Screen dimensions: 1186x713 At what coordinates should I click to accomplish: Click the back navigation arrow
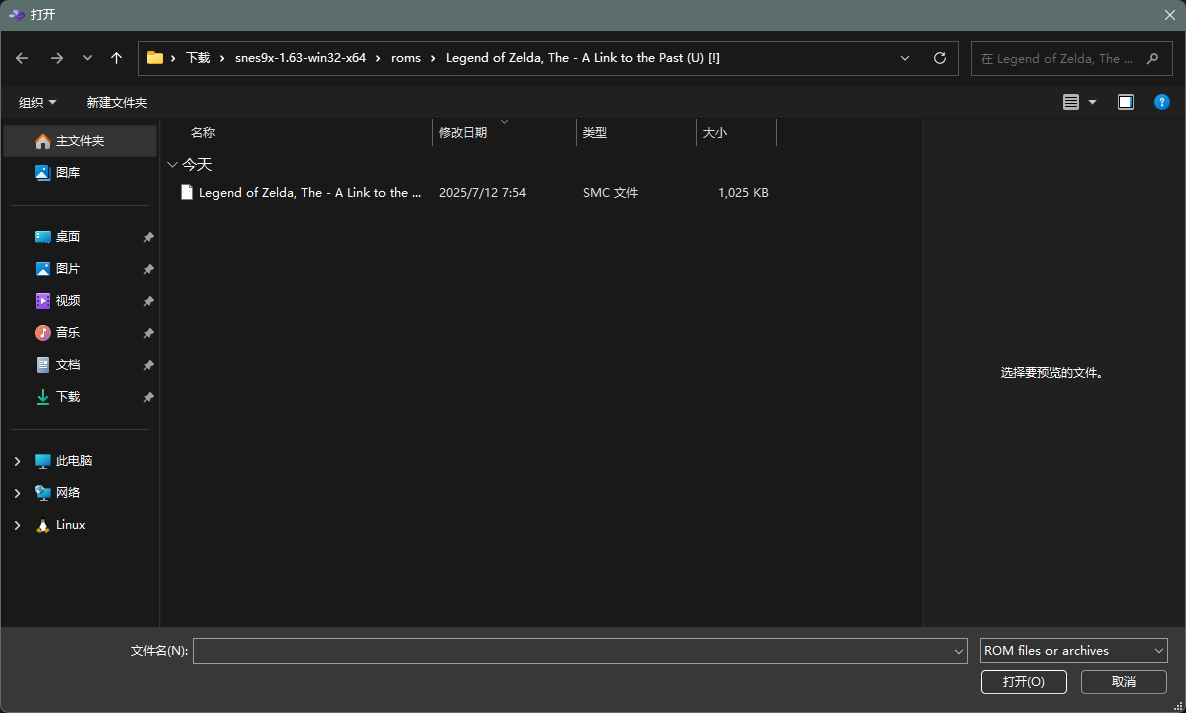[22, 58]
